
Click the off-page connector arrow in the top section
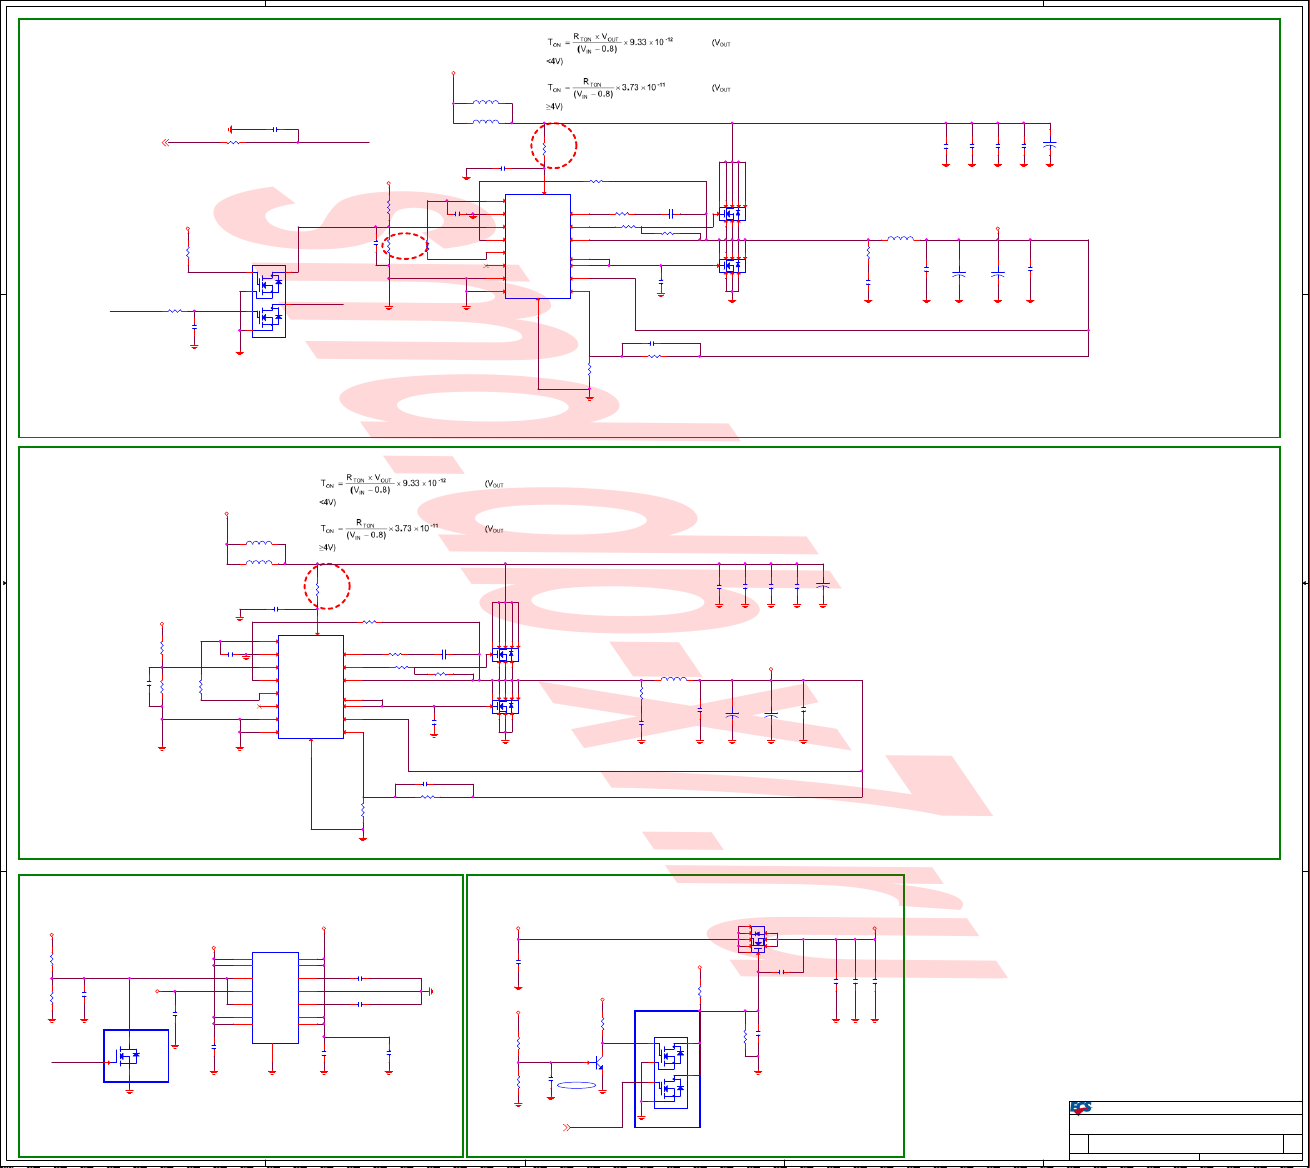[167, 142]
